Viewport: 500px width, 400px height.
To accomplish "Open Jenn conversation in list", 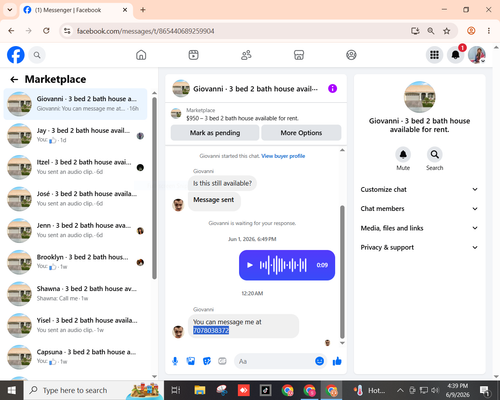I will 75,231.
